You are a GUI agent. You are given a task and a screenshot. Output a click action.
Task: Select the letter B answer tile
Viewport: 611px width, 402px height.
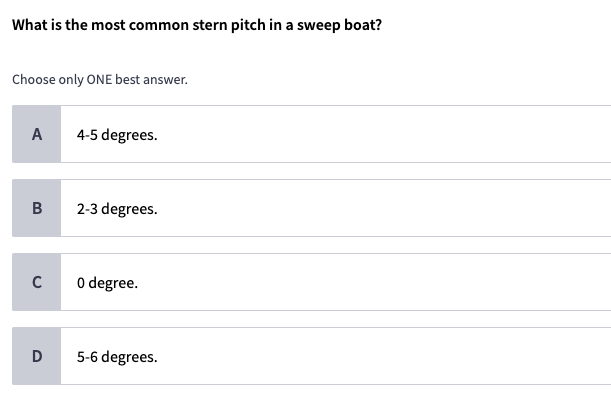(x=37, y=208)
